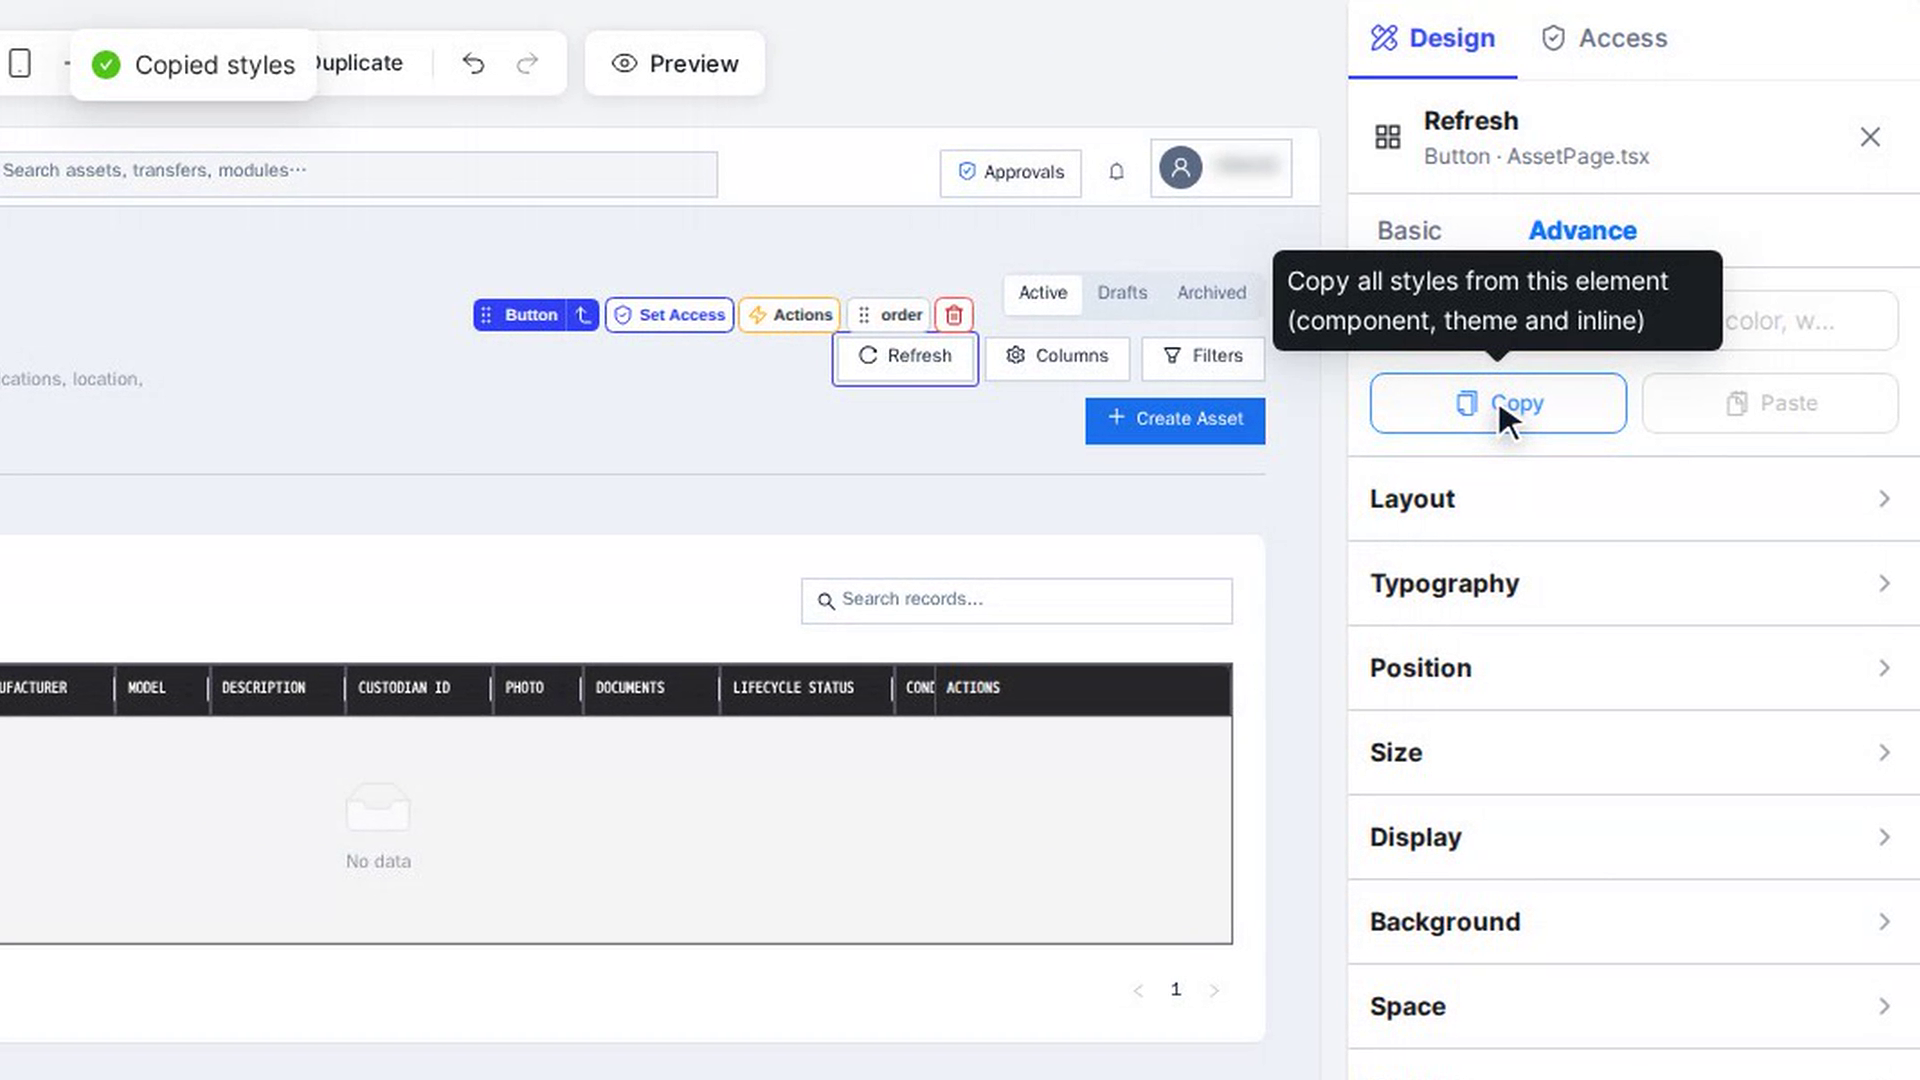
Task: Copy styles with the Copy button
Action: [x=1498, y=403]
